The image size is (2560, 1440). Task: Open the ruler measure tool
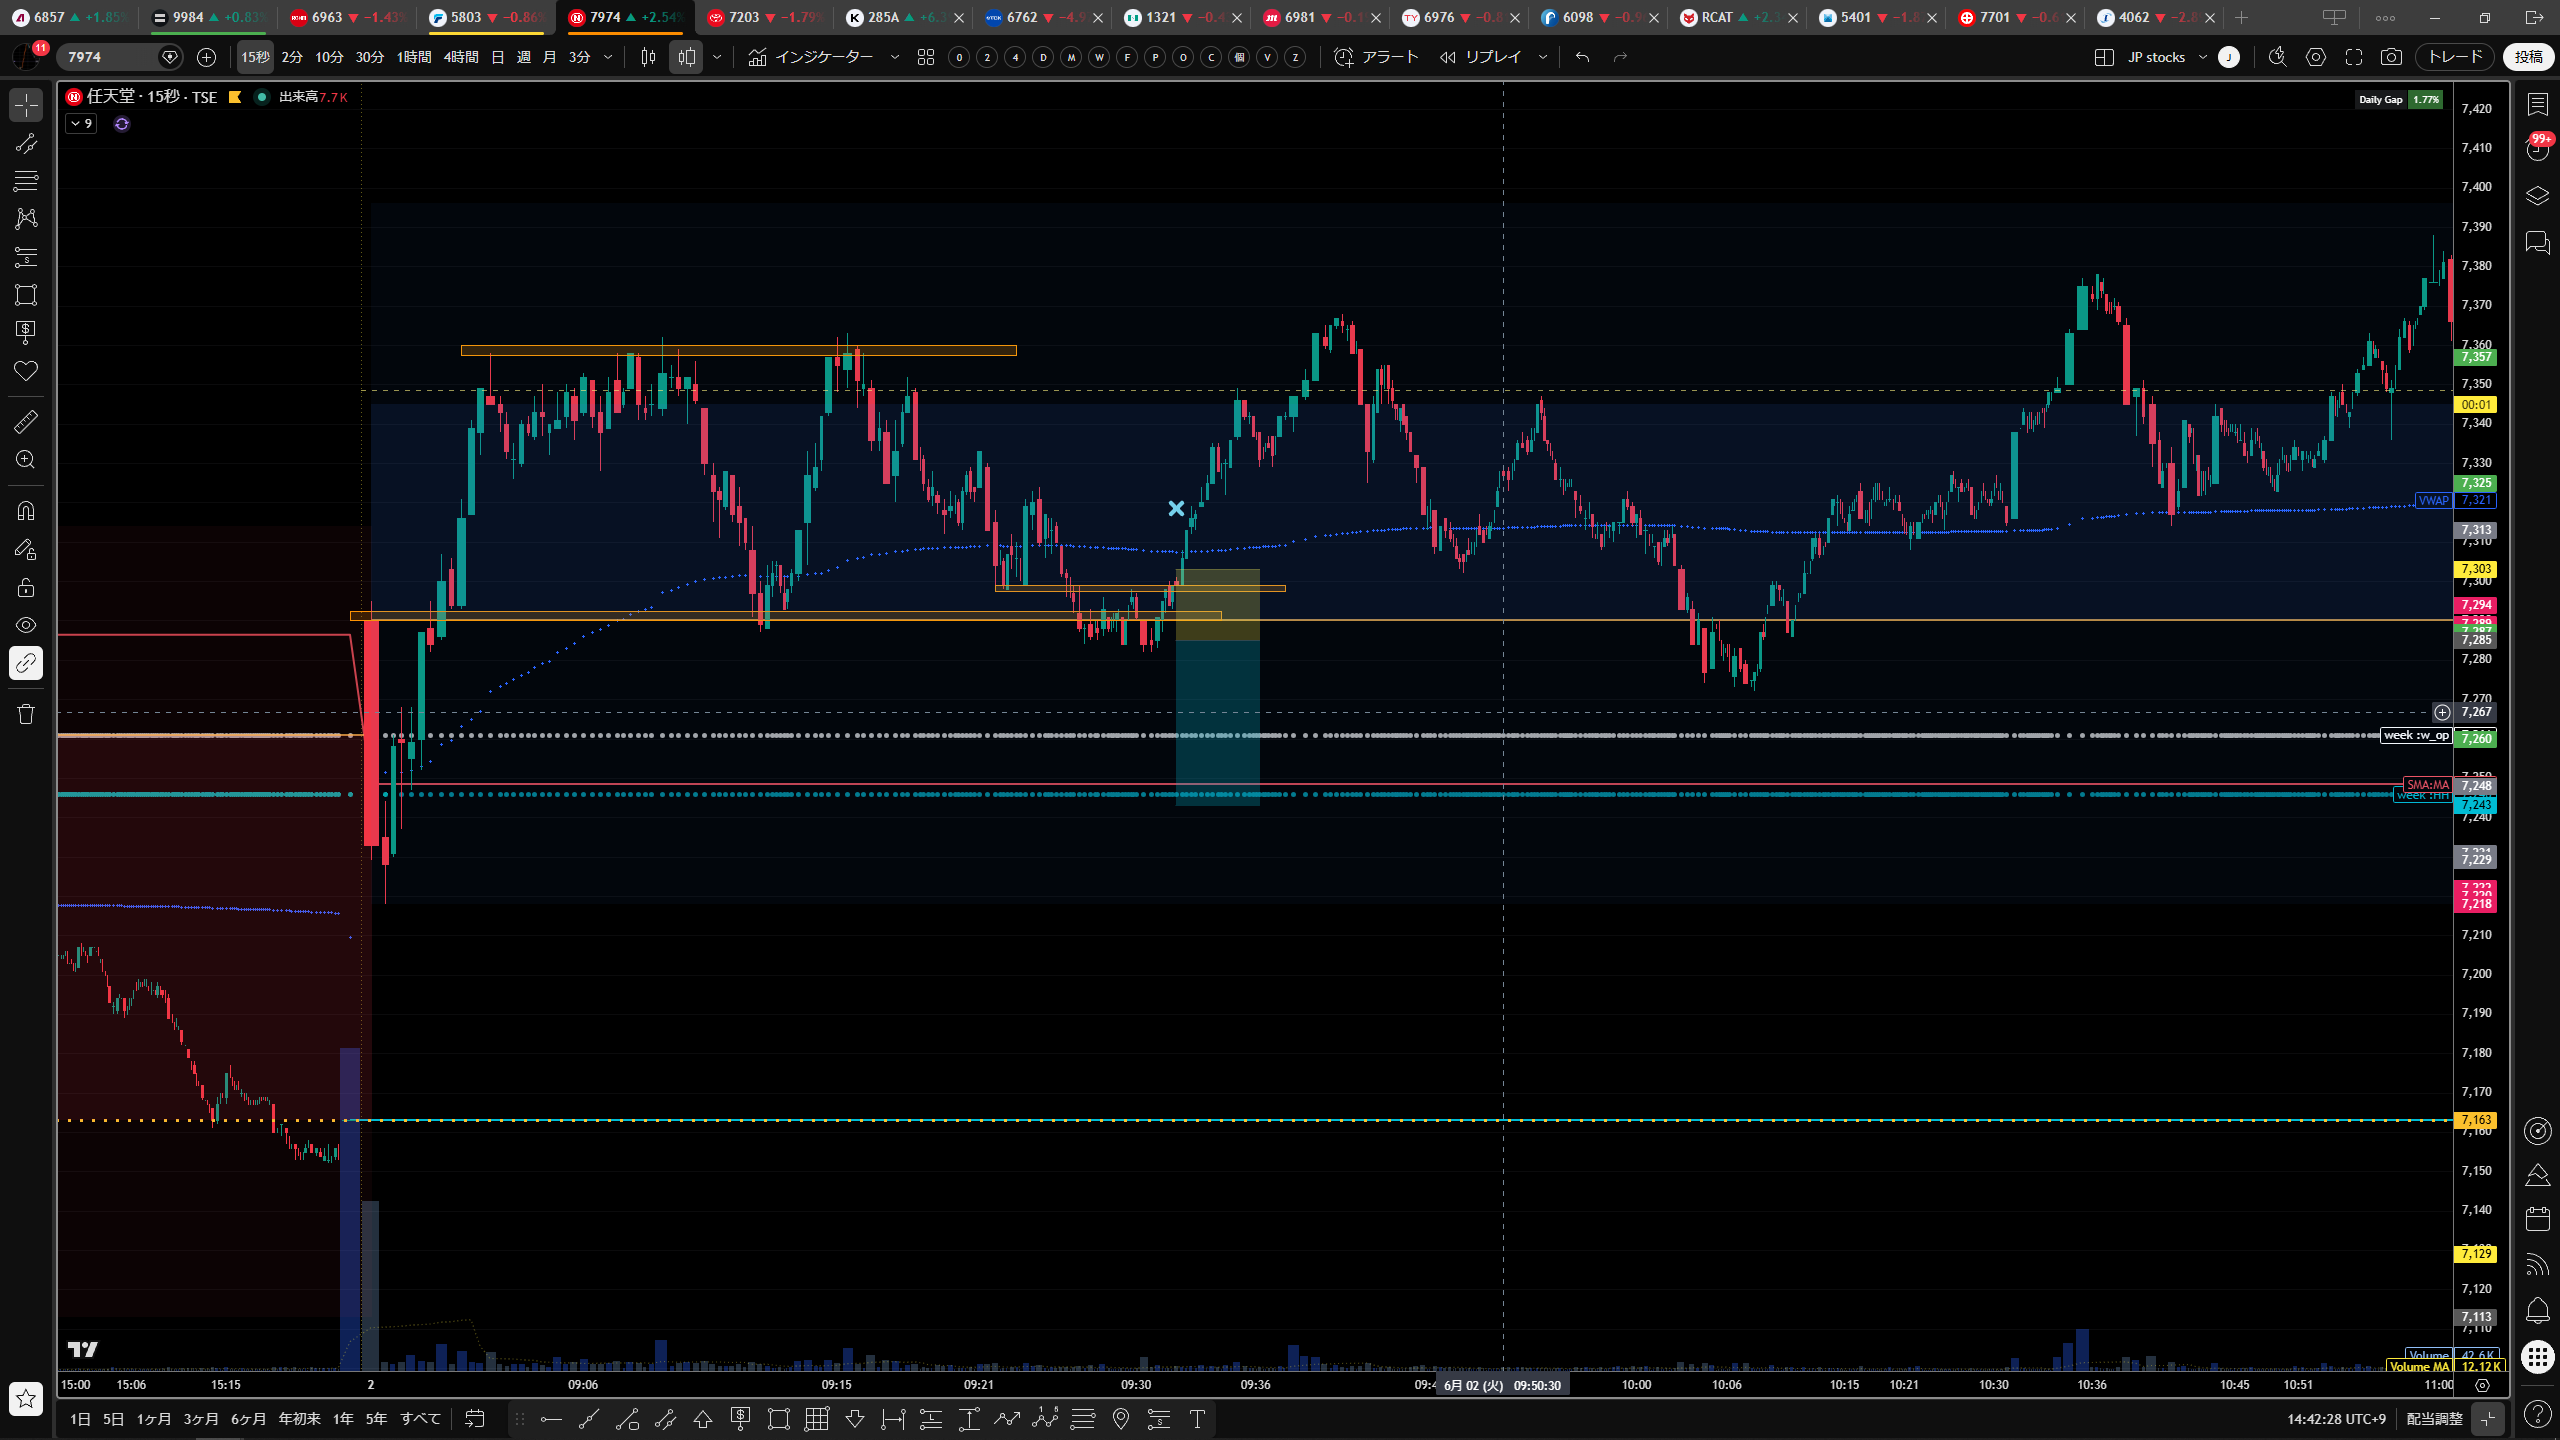coord(26,421)
